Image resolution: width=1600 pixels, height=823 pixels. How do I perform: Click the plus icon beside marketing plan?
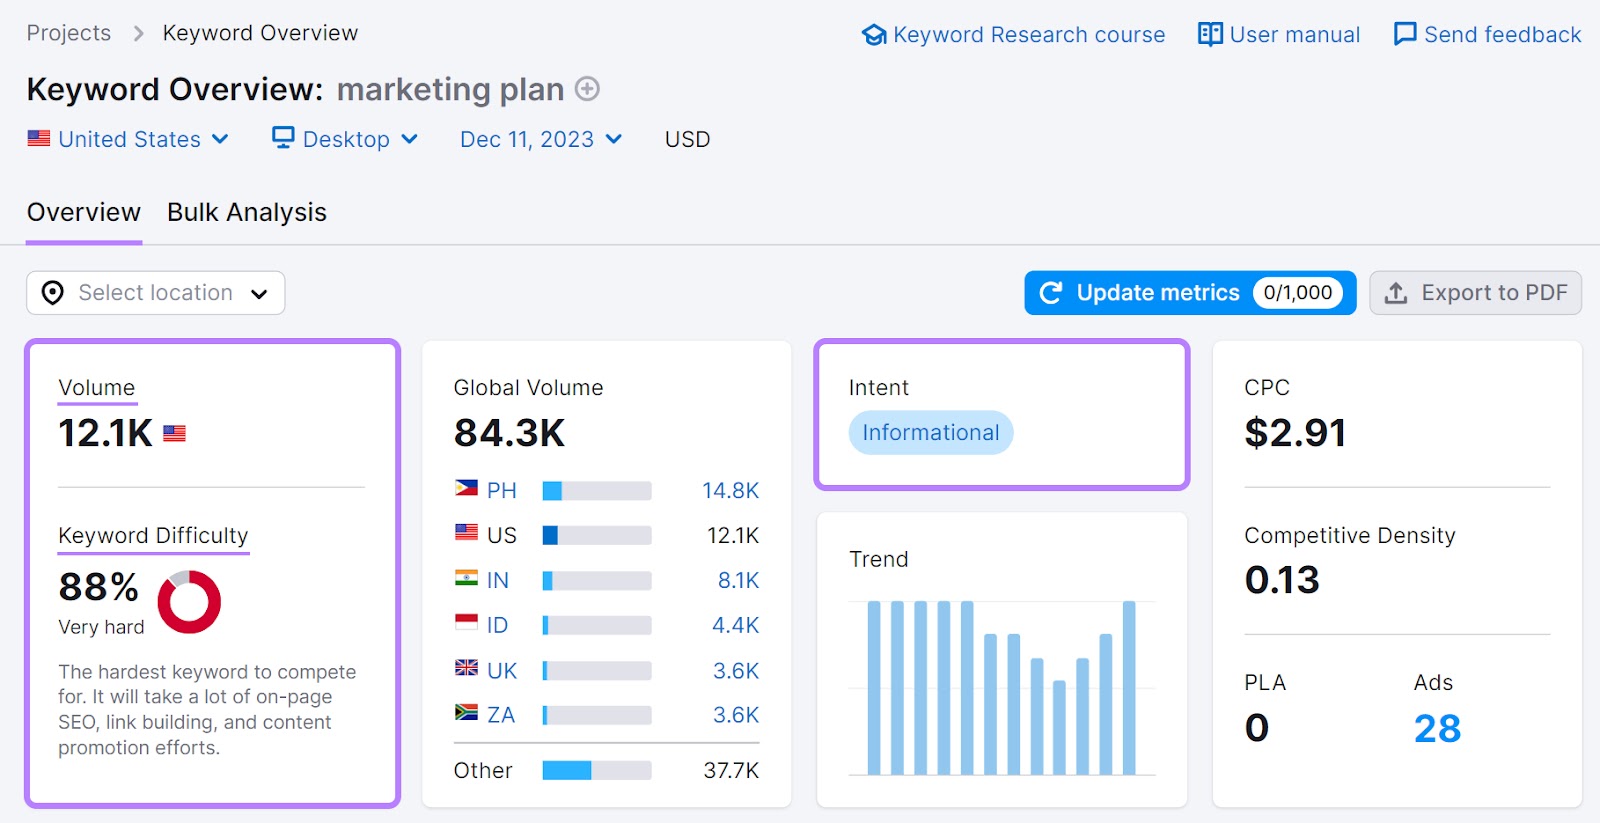coord(588,89)
